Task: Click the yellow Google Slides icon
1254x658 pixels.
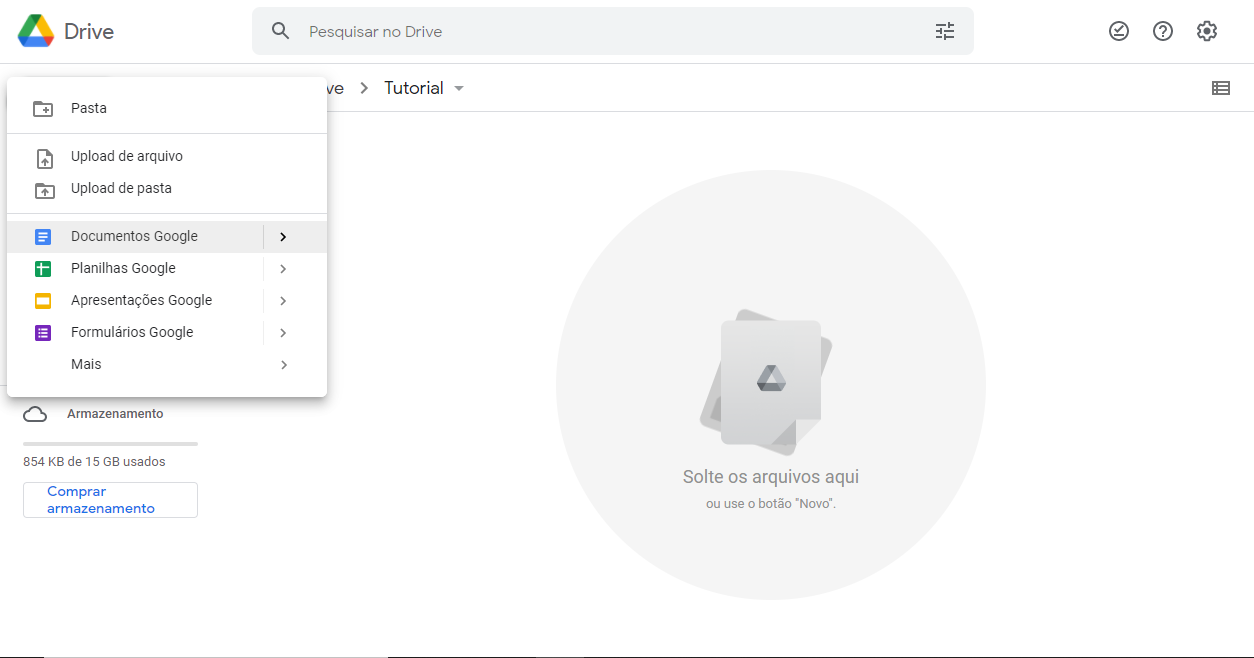Action: point(43,301)
